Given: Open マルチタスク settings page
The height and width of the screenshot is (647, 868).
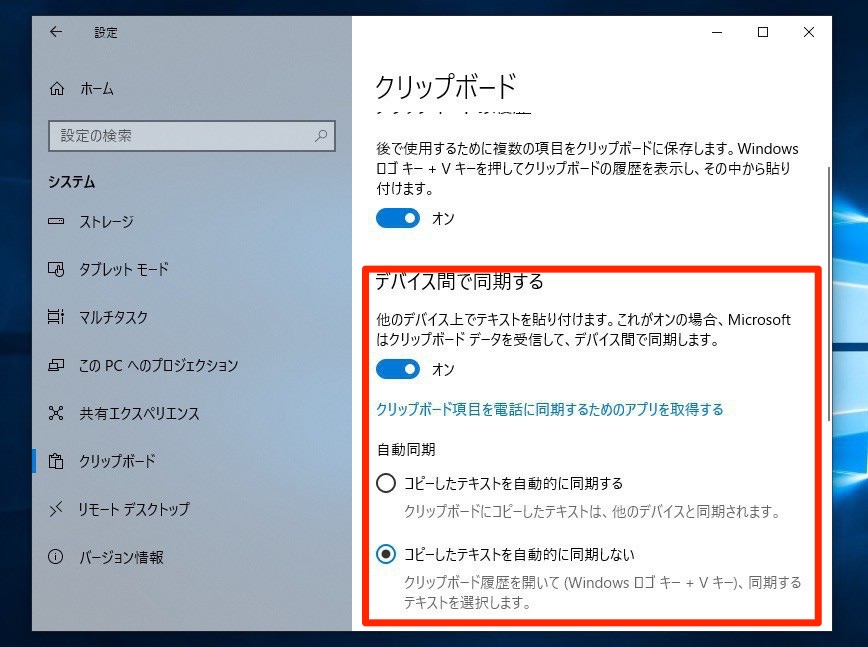Looking at the screenshot, I should pos(113,317).
